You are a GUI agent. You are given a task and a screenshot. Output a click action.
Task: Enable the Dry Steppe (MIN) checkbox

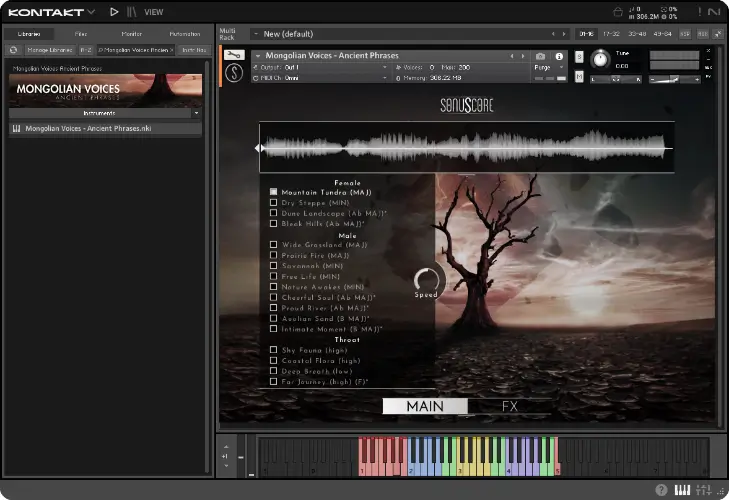pos(274,203)
